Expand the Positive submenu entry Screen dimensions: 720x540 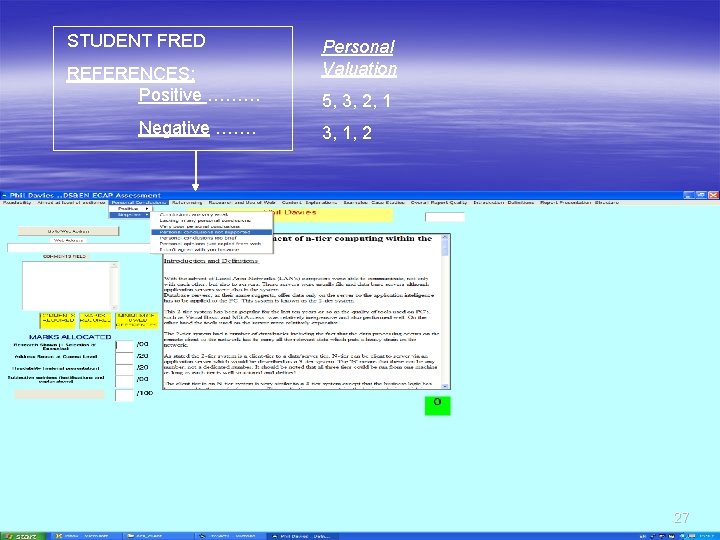point(130,208)
